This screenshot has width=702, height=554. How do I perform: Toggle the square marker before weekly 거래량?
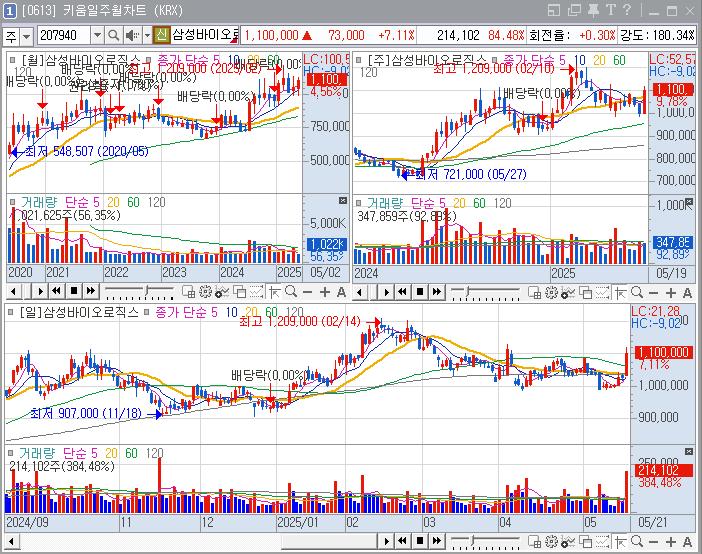click(359, 203)
